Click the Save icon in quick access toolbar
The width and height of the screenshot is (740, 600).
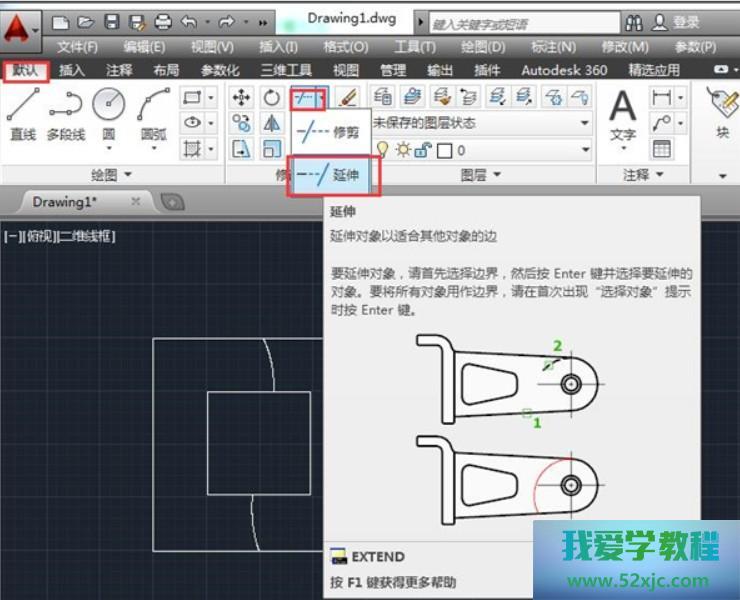[x=112, y=21]
